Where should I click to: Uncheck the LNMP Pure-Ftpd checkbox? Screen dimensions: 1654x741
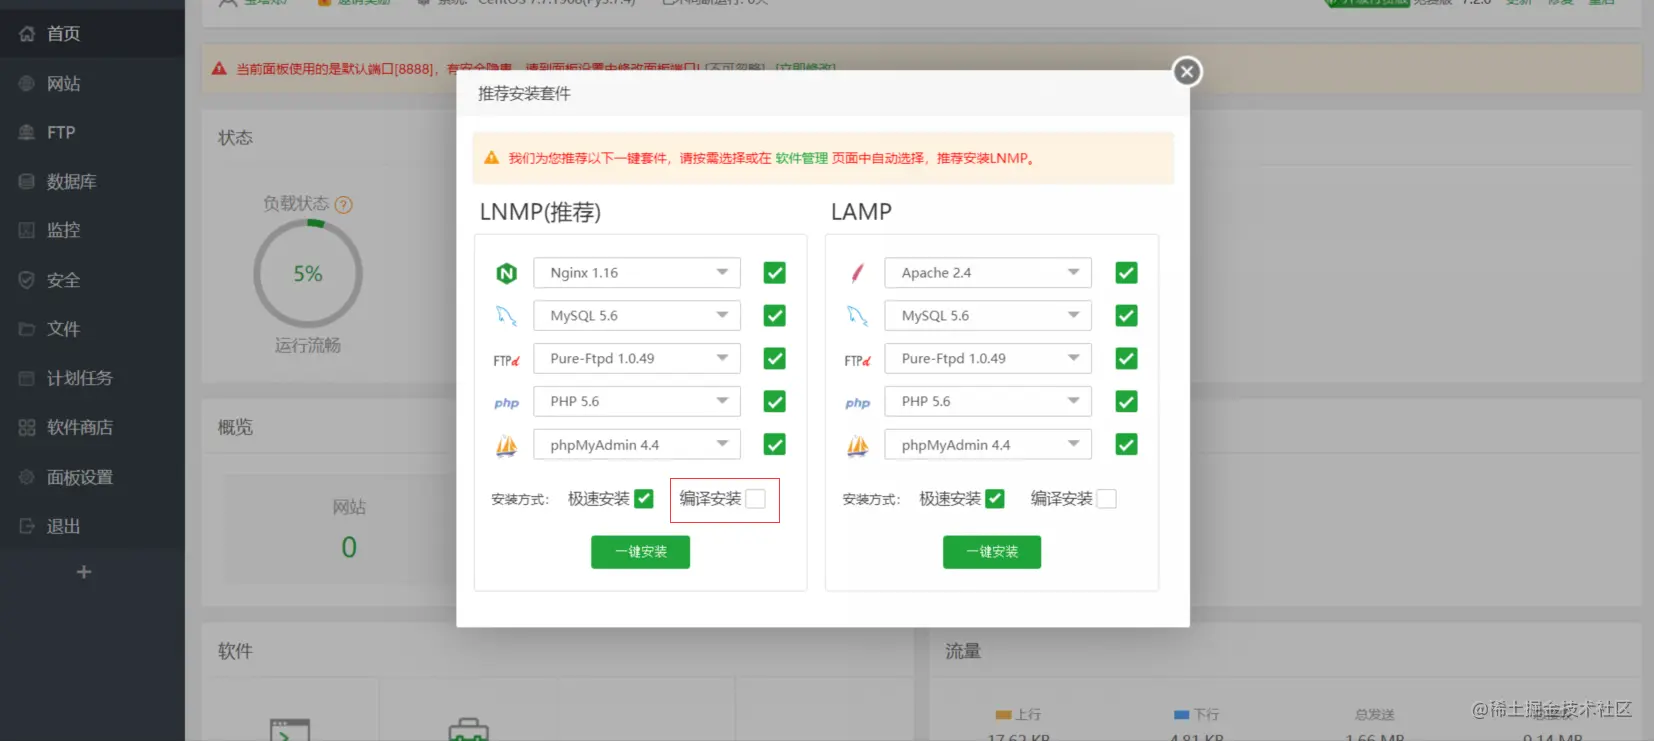(774, 359)
